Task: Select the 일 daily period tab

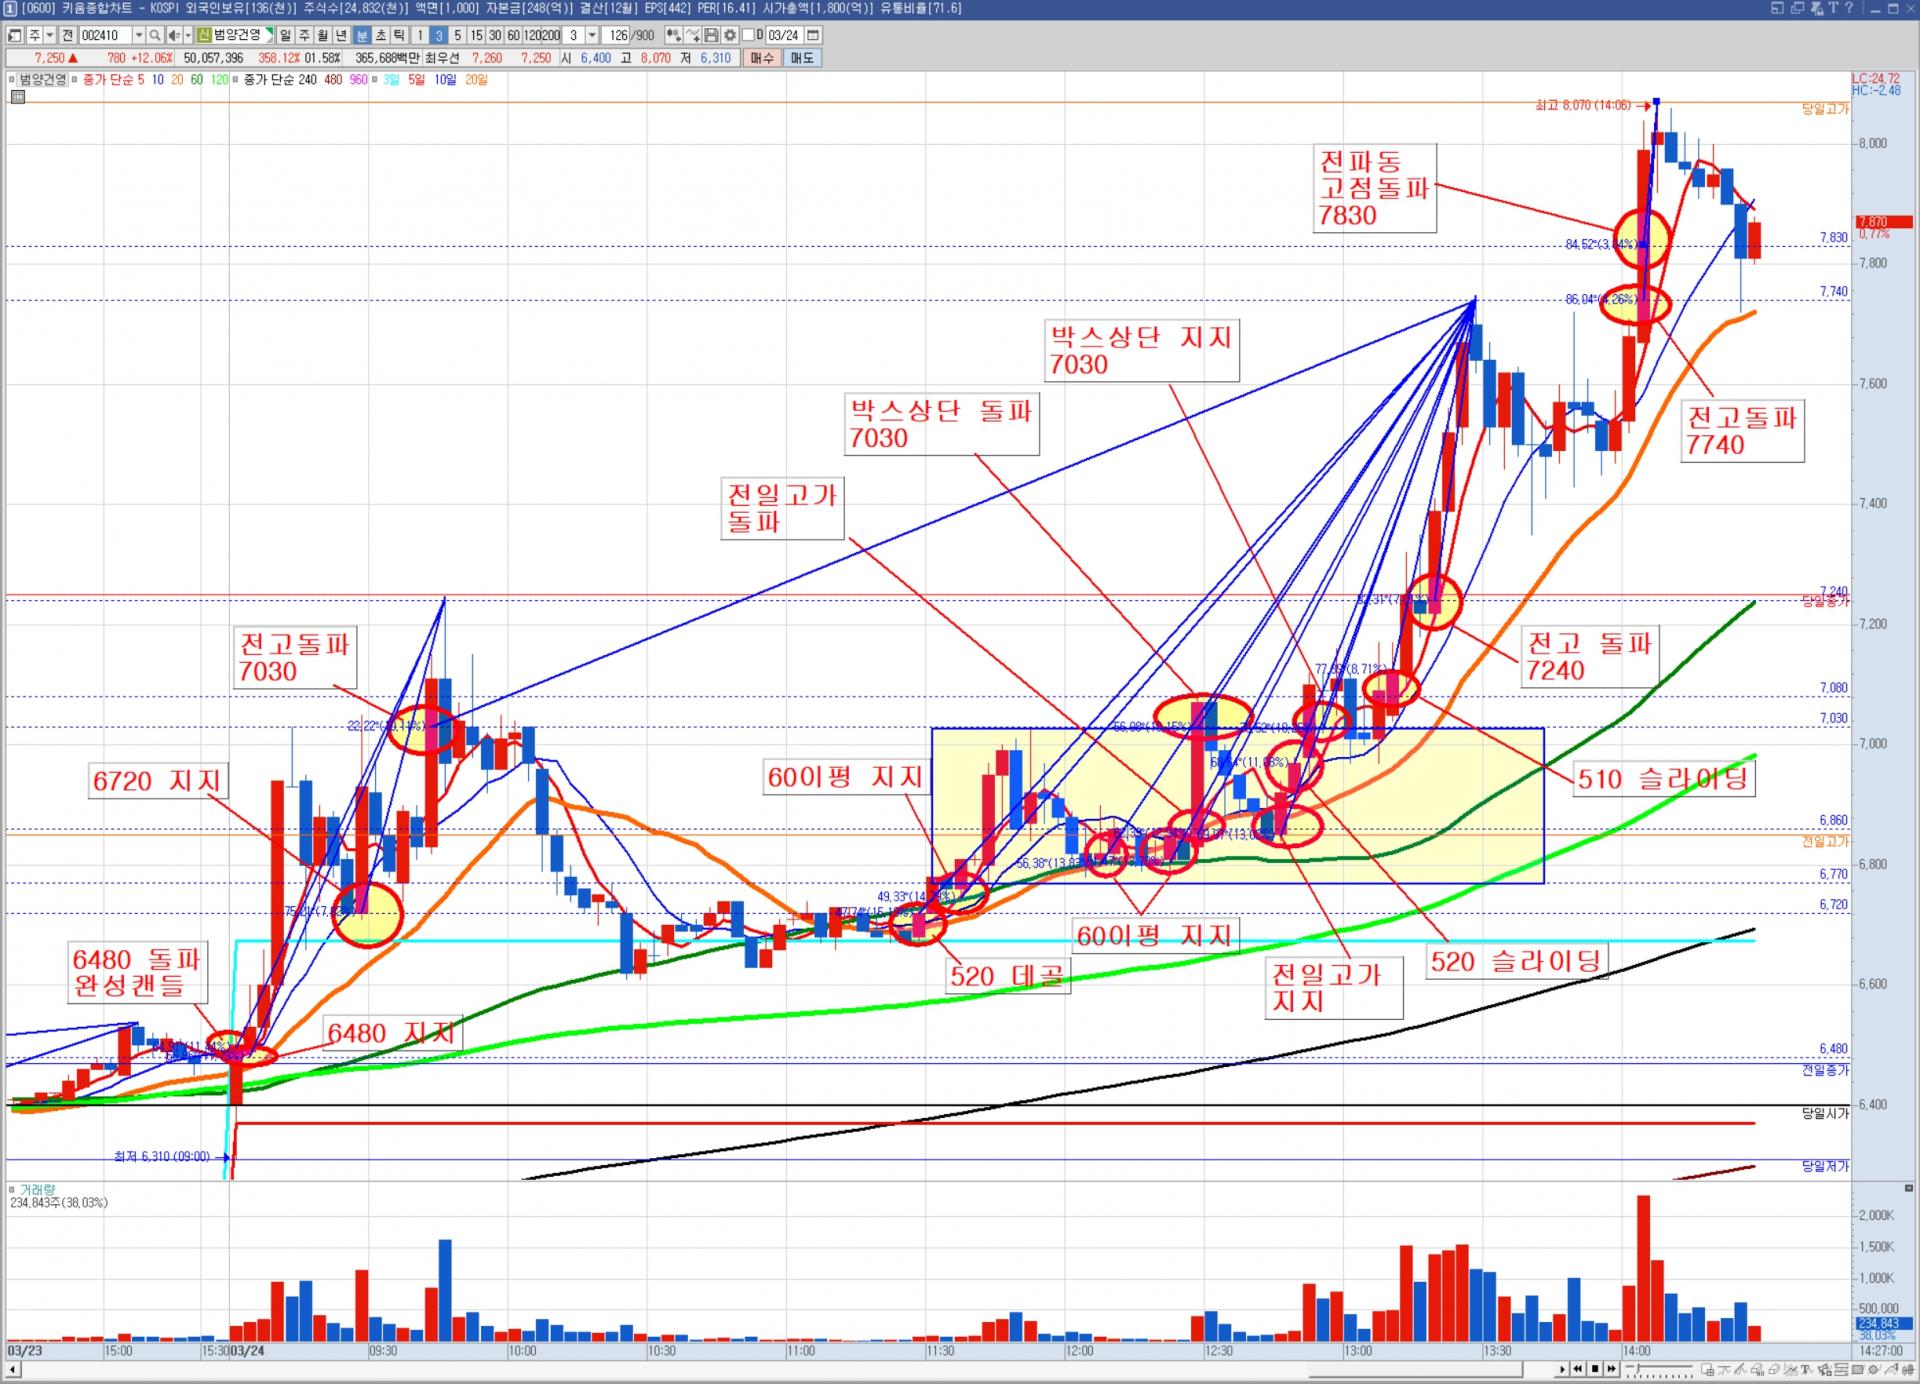Action: (x=285, y=35)
